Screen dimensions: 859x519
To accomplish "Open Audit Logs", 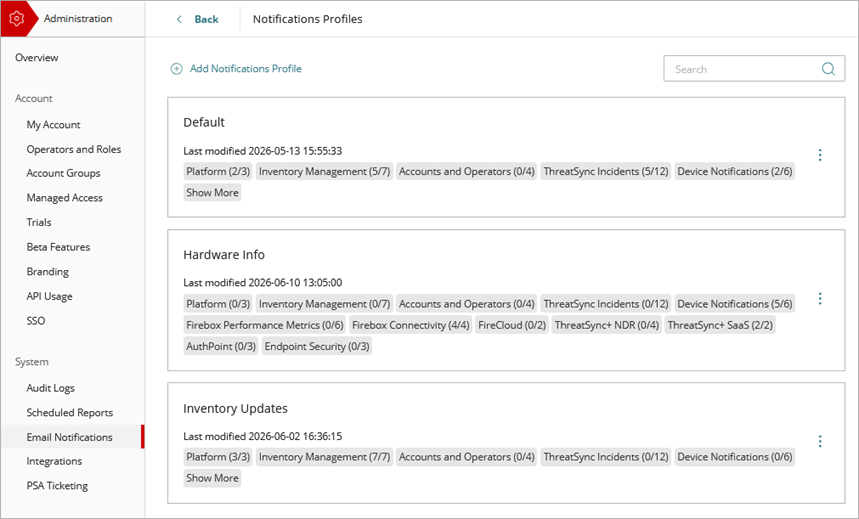I will (50, 388).
